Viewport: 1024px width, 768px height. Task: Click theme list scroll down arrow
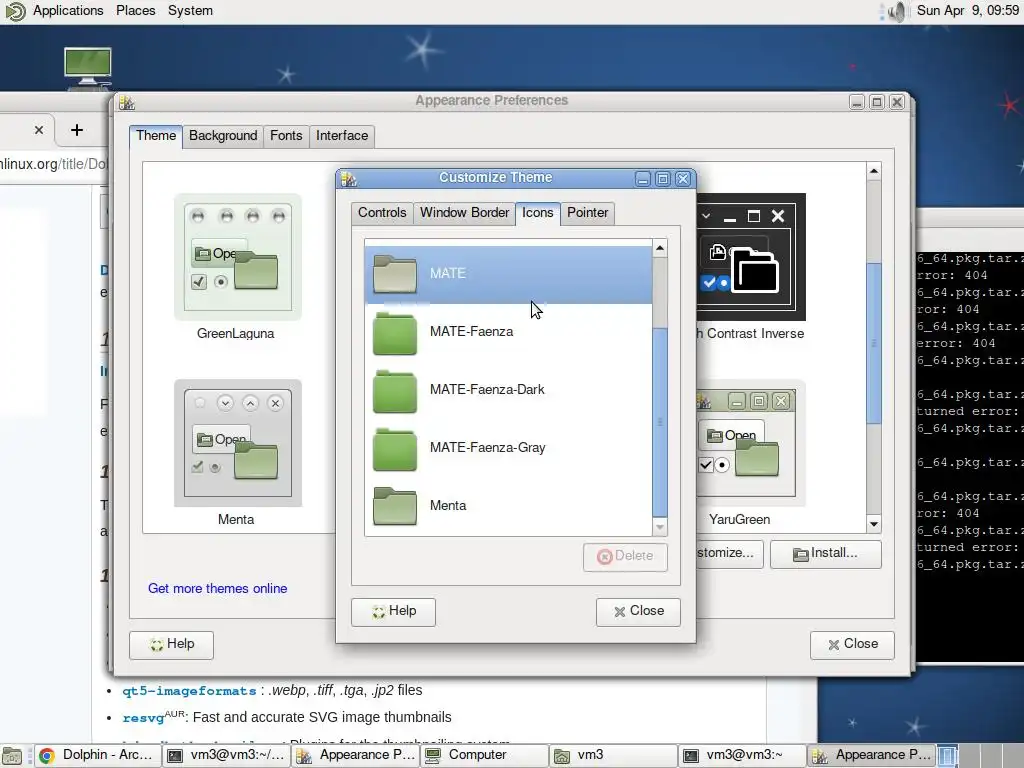click(x=874, y=524)
